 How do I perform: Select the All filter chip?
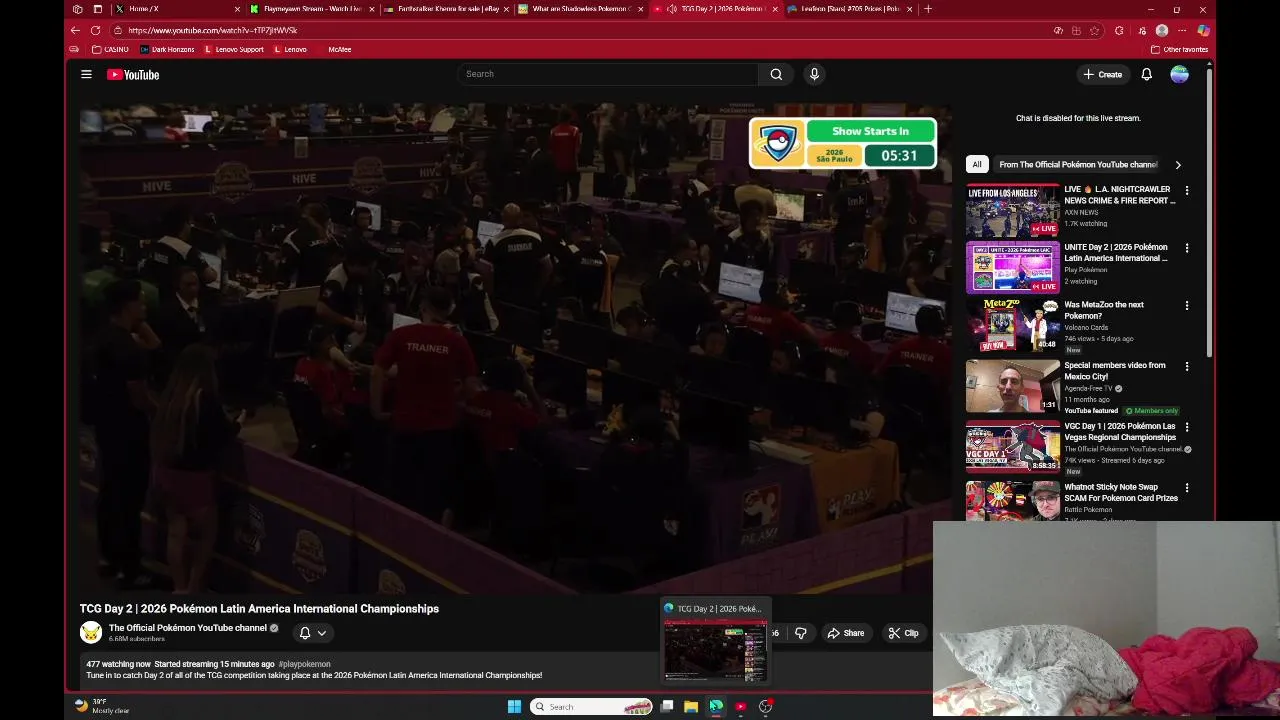point(977,165)
